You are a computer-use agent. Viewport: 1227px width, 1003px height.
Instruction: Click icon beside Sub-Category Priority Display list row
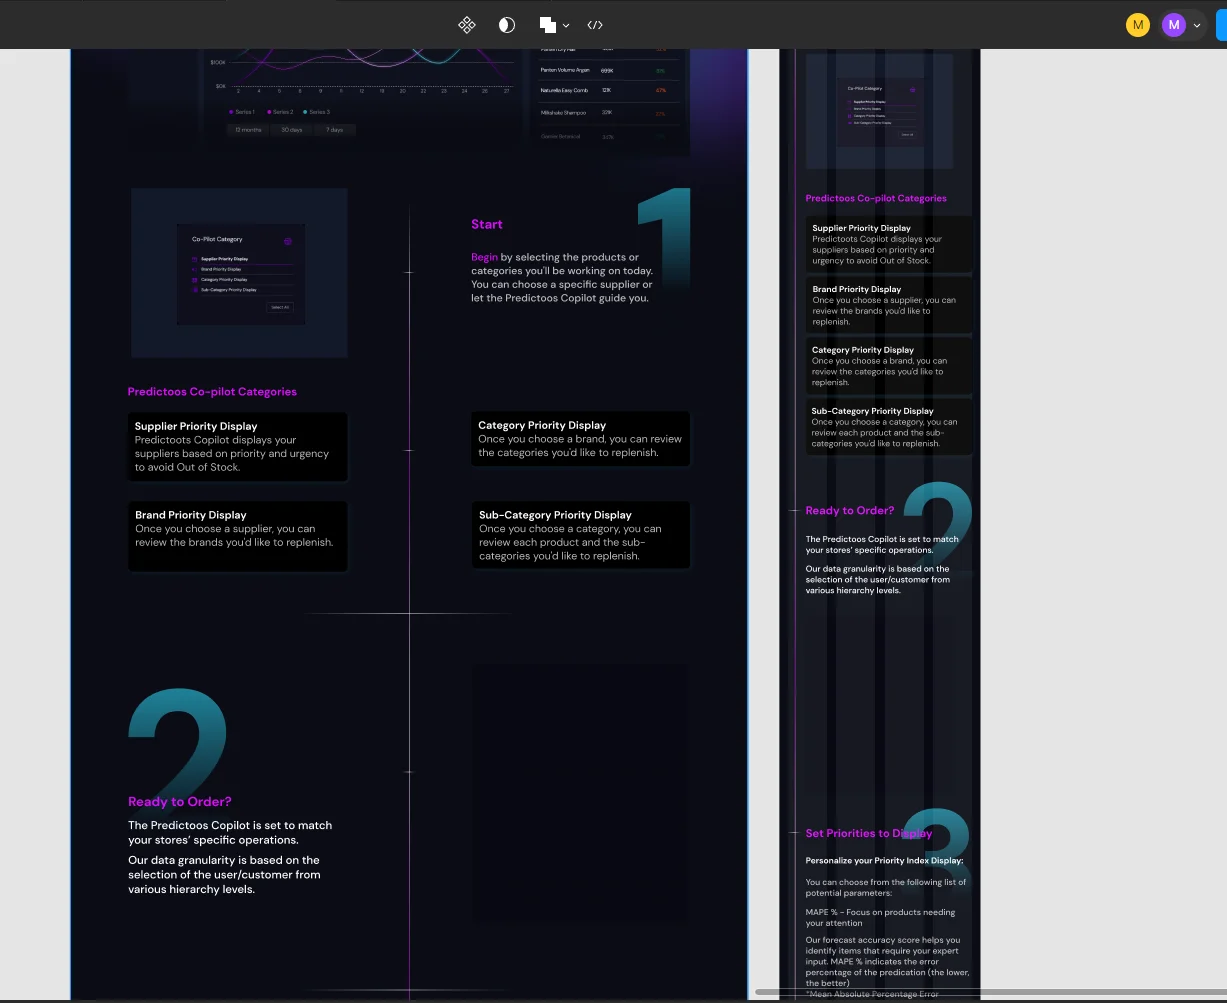(x=195, y=290)
